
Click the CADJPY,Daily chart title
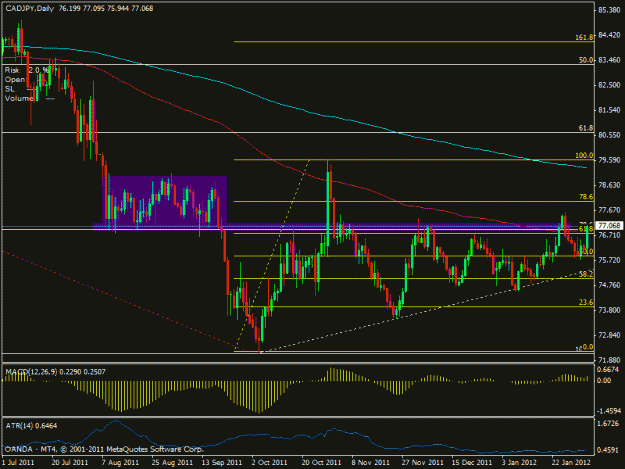pyautogui.click(x=29, y=8)
